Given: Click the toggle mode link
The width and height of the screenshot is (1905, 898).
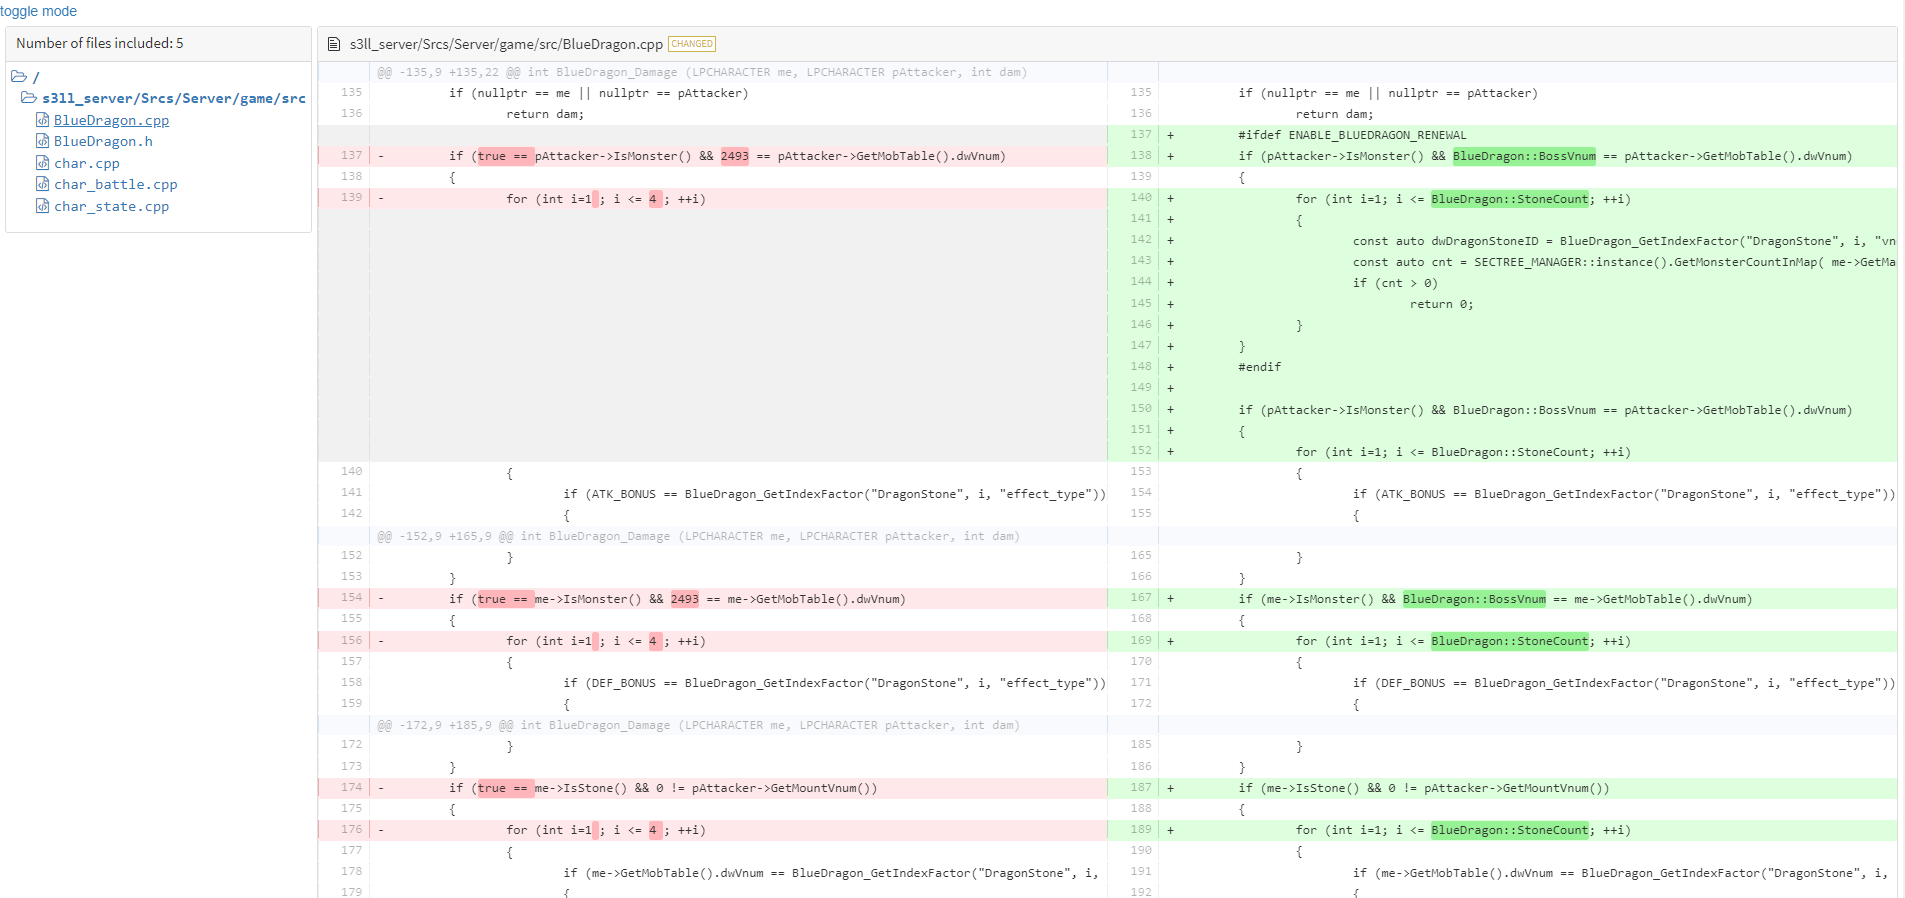Looking at the screenshot, I should click(38, 11).
